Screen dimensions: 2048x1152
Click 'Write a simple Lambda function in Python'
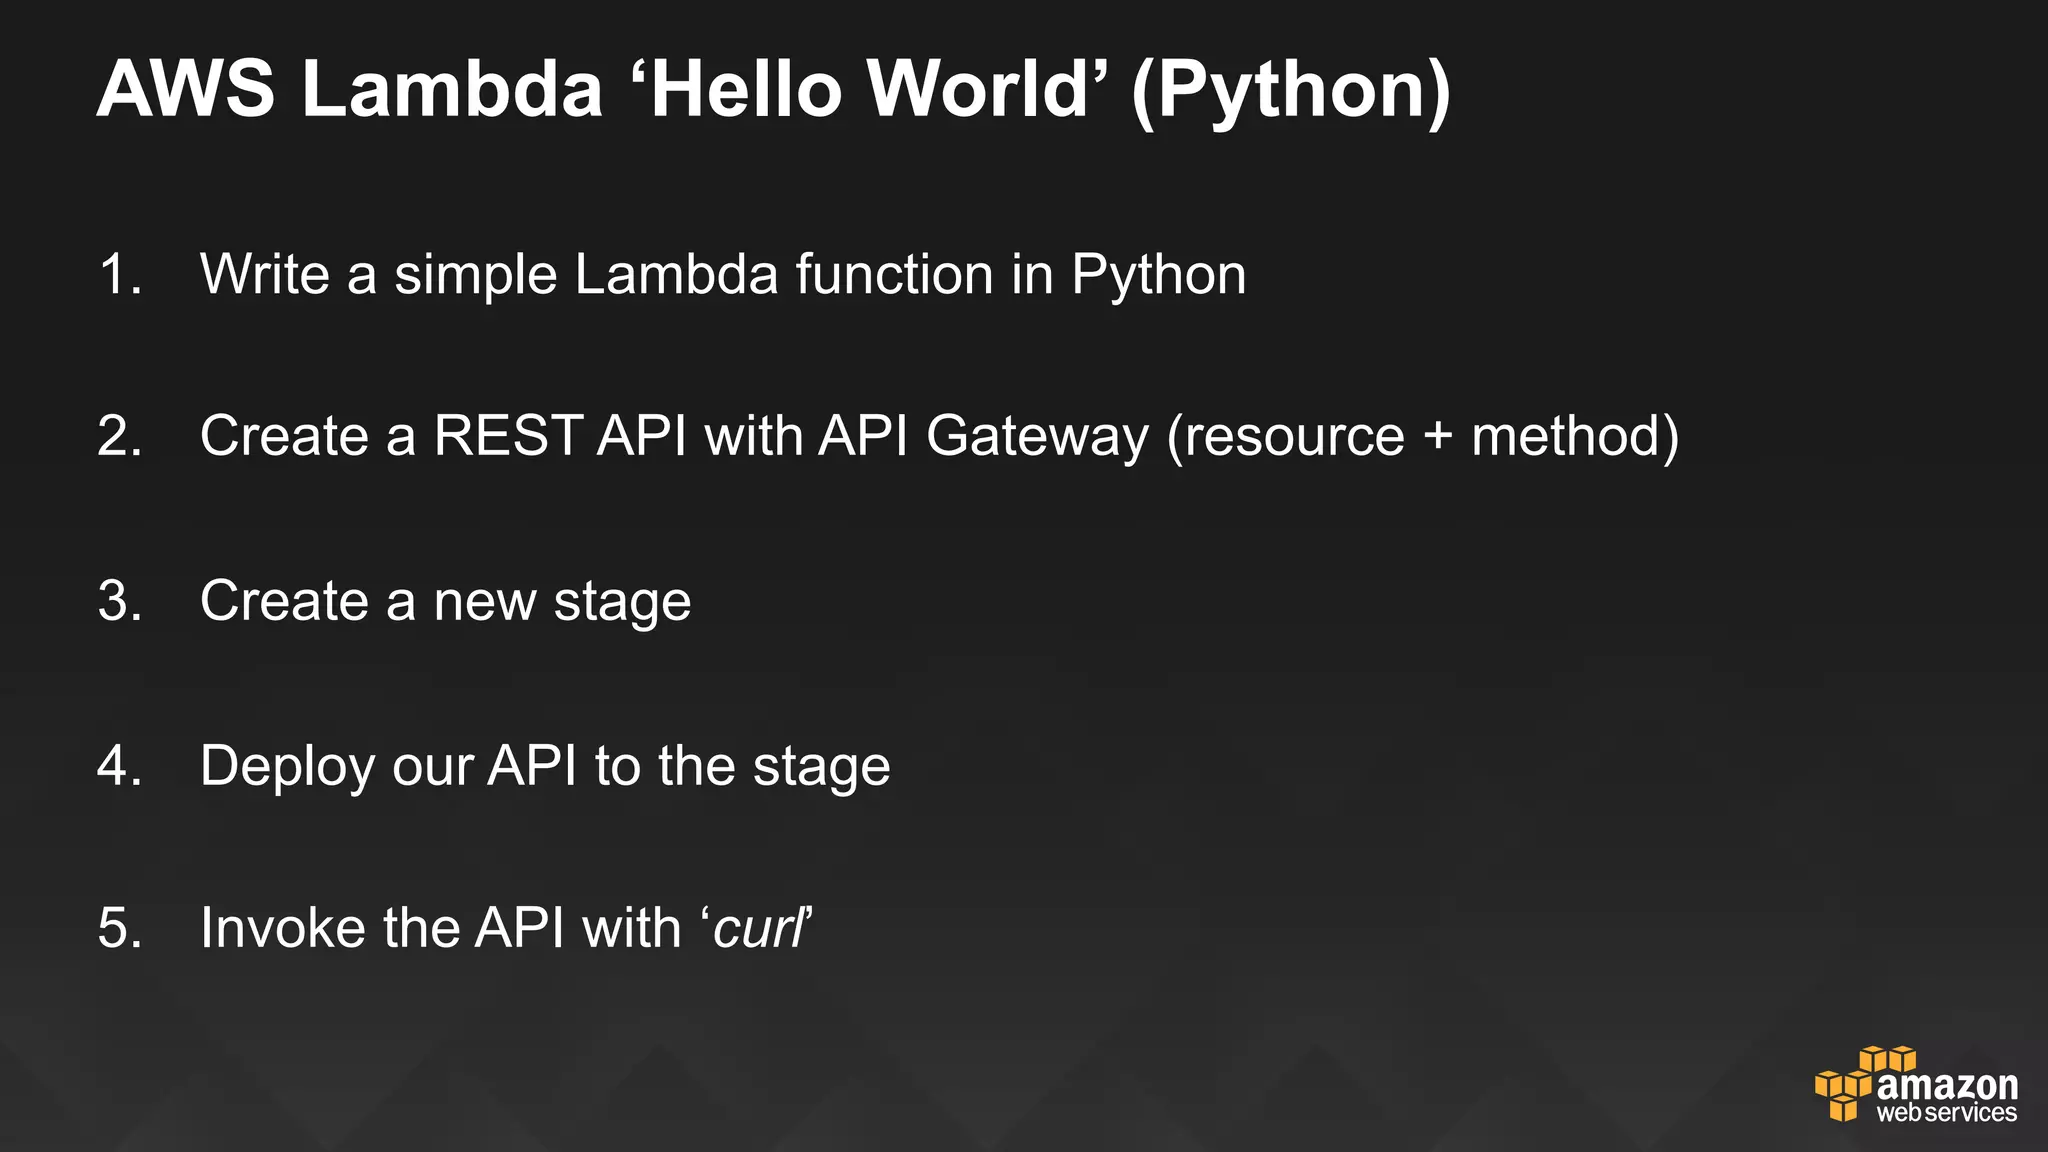(x=723, y=274)
